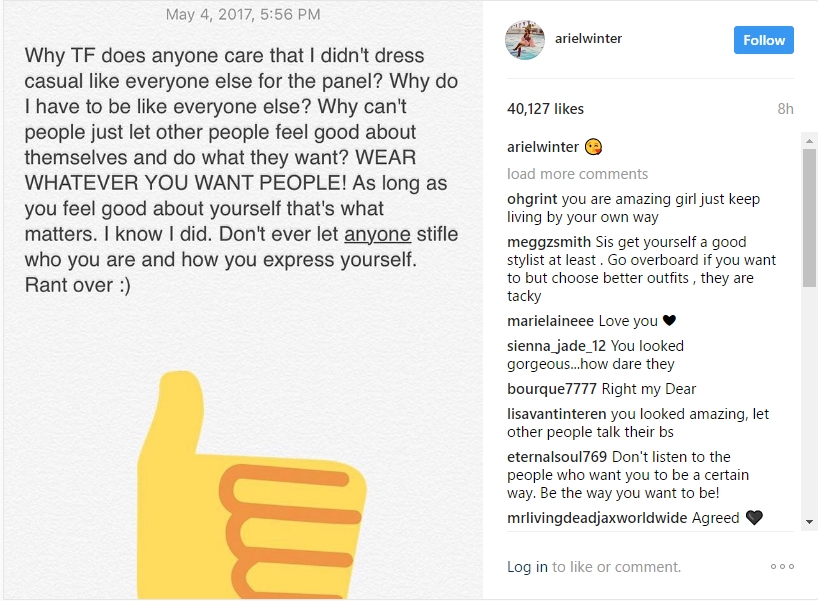Click the 'Log in' link
Screen dimensions: 818x601
(x=527, y=567)
